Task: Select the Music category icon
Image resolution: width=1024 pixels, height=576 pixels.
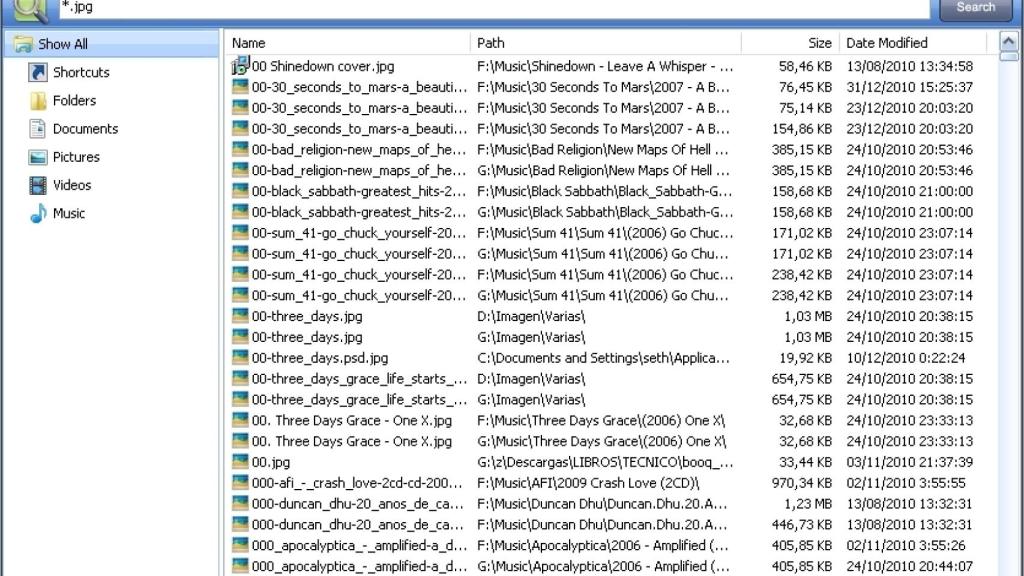Action: pyautogui.click(x=38, y=213)
